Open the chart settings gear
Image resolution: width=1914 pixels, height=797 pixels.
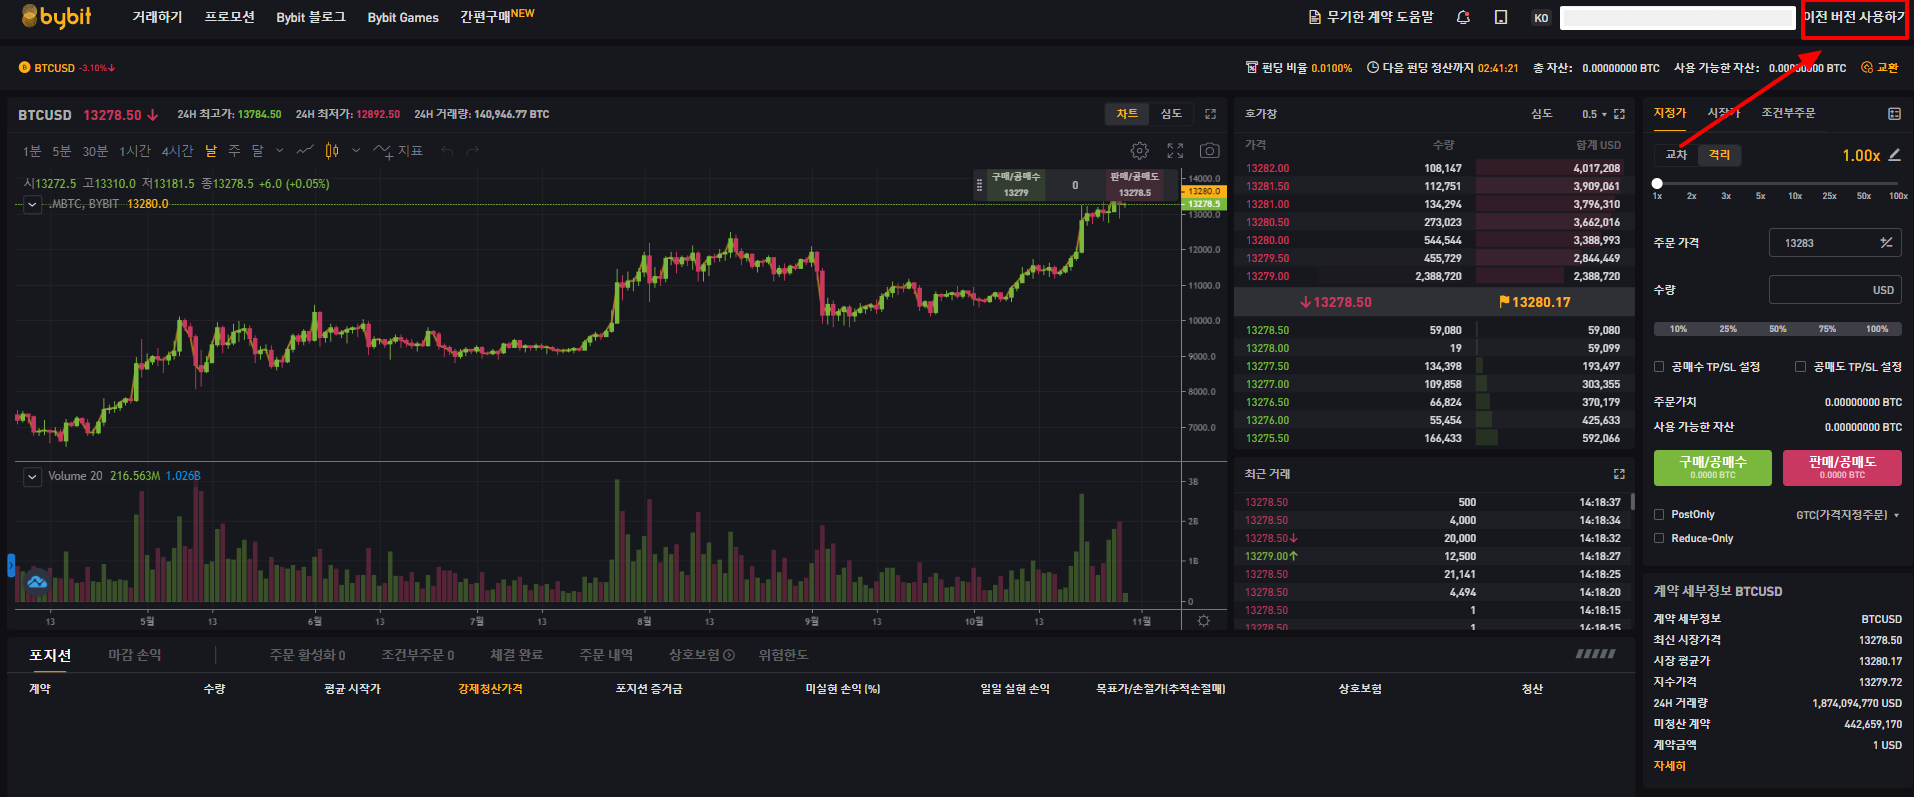(1139, 151)
